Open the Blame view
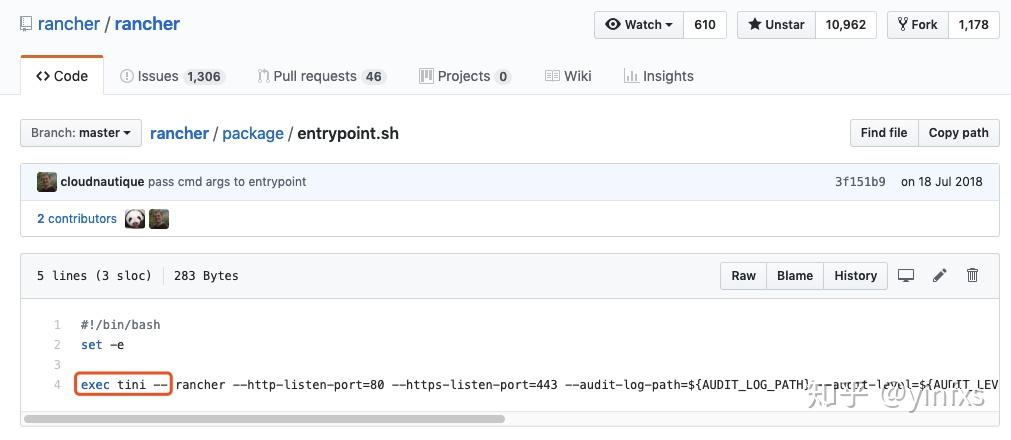1011x440 pixels. point(795,276)
